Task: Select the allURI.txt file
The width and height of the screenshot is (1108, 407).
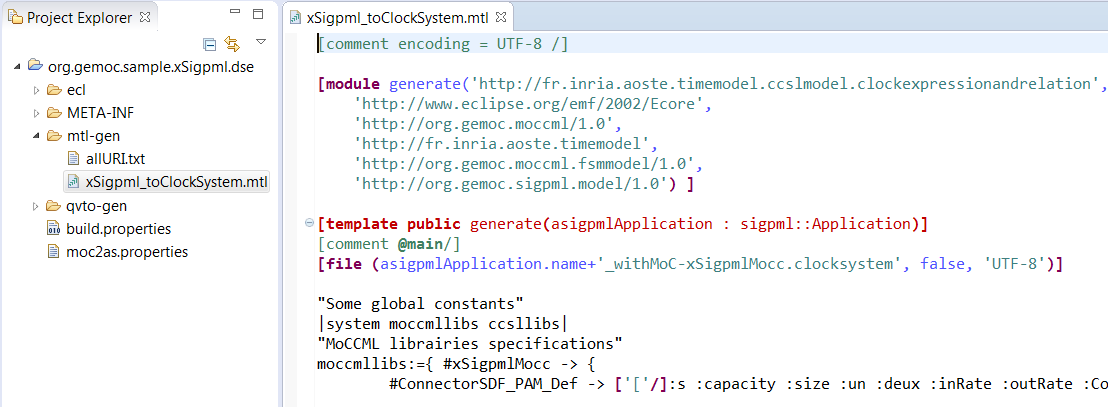Action: pos(115,159)
